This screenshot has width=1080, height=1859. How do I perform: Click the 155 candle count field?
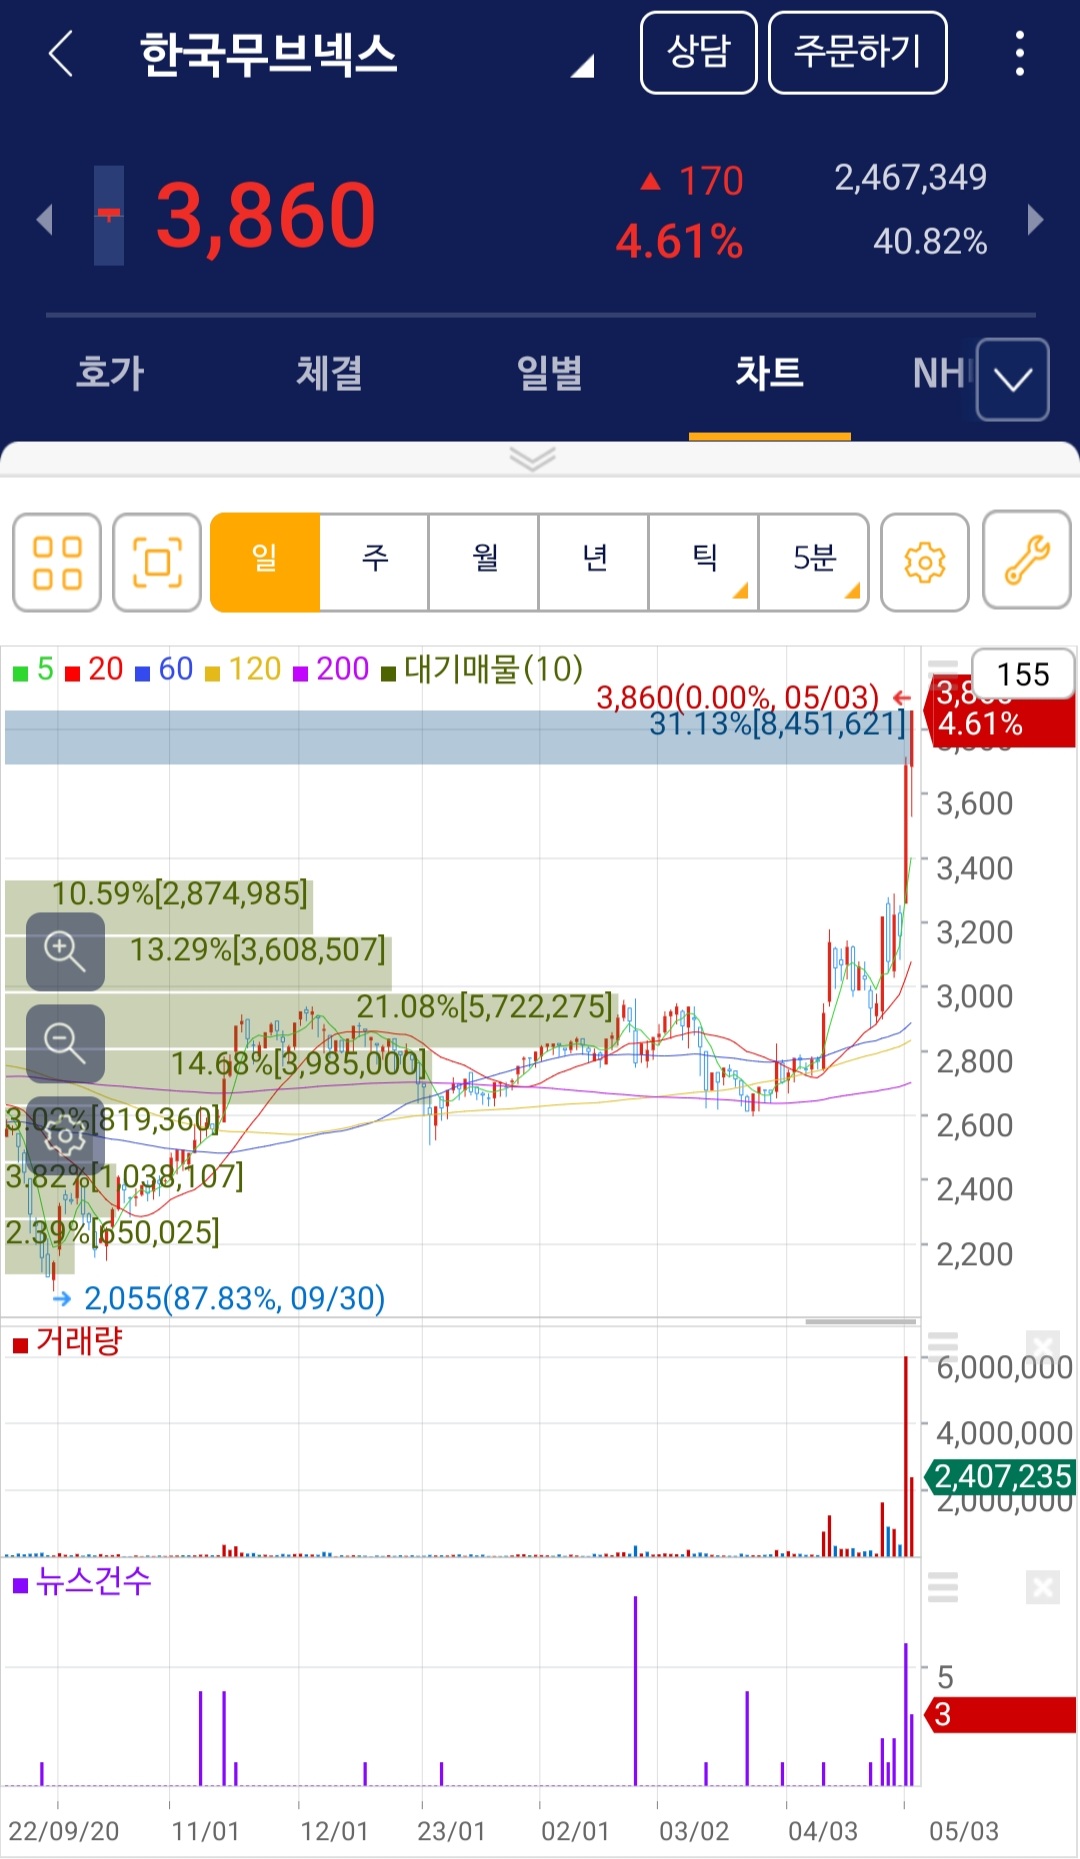click(1023, 674)
